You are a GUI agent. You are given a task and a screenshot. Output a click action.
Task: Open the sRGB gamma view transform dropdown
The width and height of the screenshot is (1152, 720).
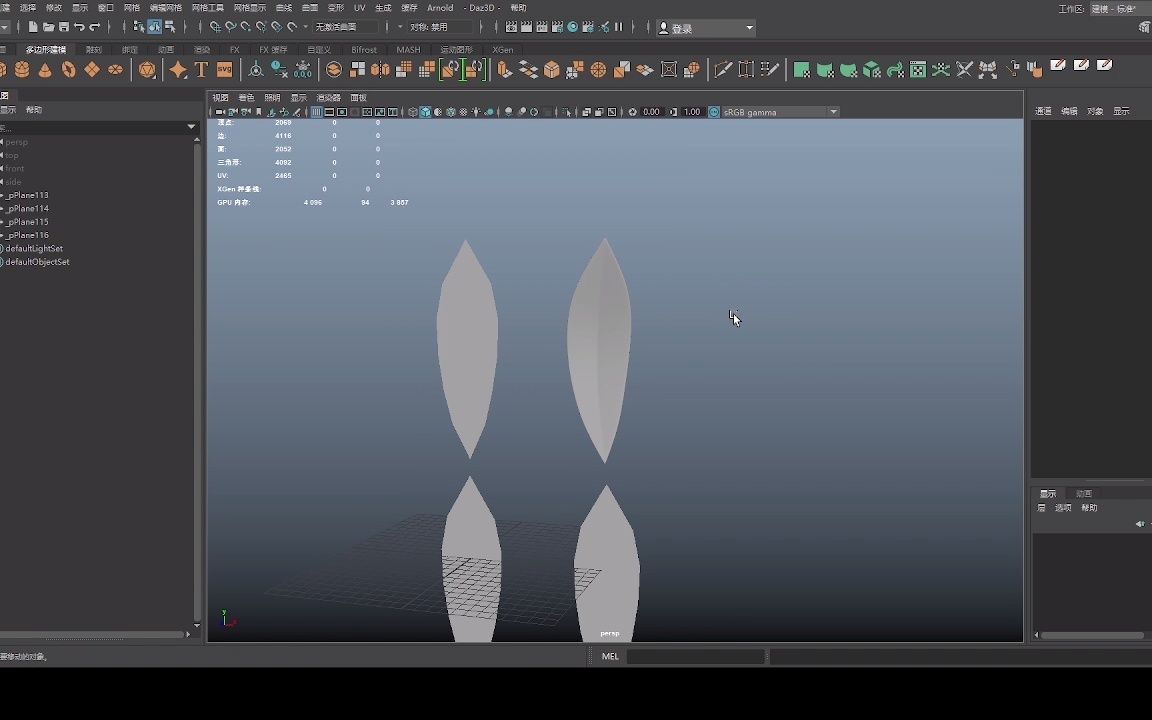780,112
